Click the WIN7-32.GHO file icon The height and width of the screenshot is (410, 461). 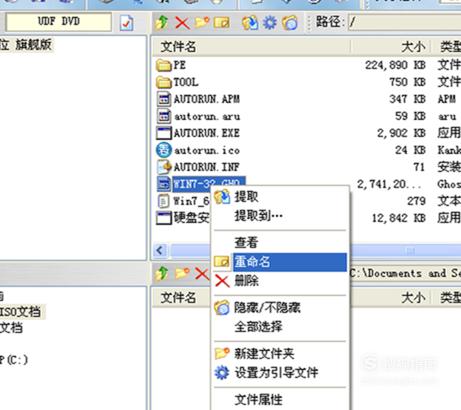[x=164, y=184]
